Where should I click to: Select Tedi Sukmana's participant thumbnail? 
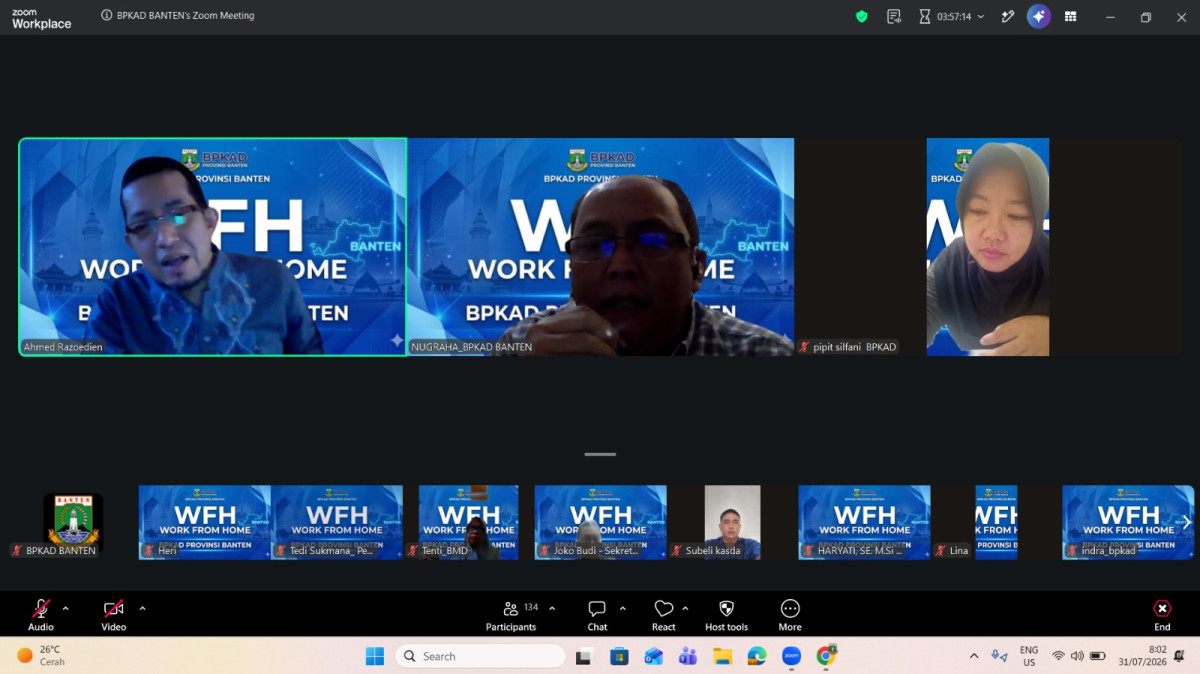tap(337, 522)
